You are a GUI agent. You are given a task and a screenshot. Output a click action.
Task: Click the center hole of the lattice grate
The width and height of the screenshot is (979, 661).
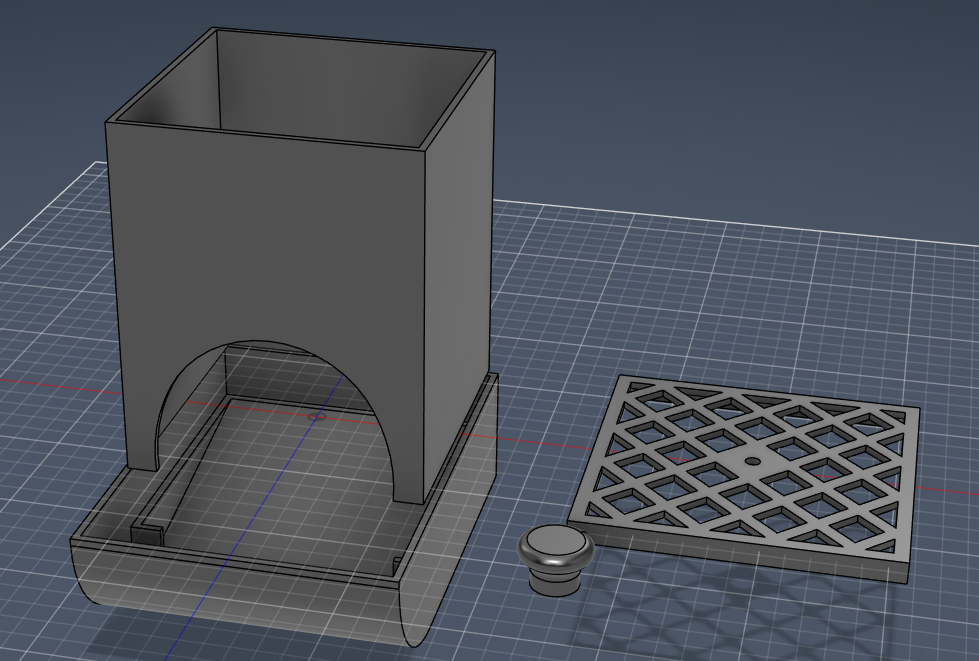pyautogui.click(x=753, y=462)
